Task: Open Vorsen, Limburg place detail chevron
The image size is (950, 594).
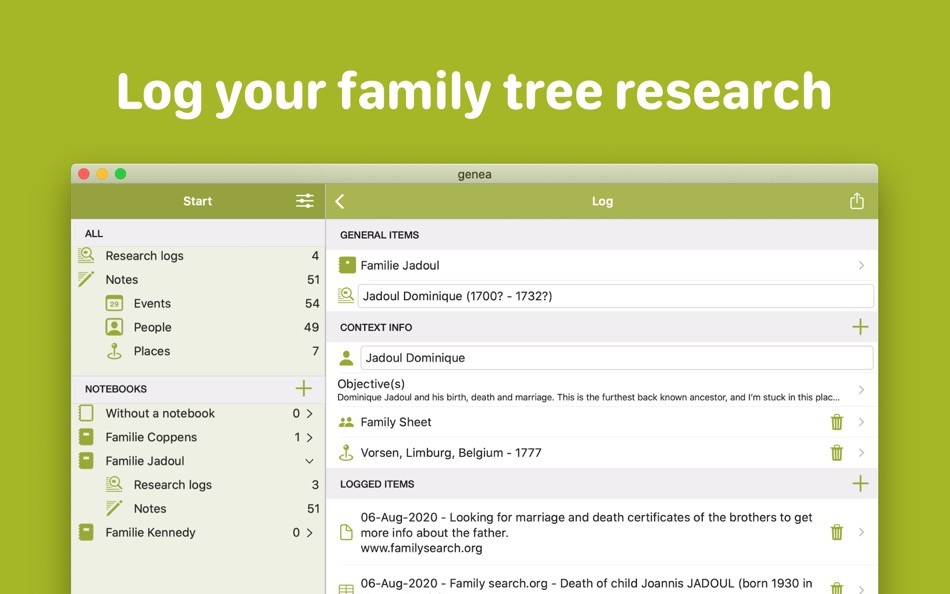Action: point(861,453)
